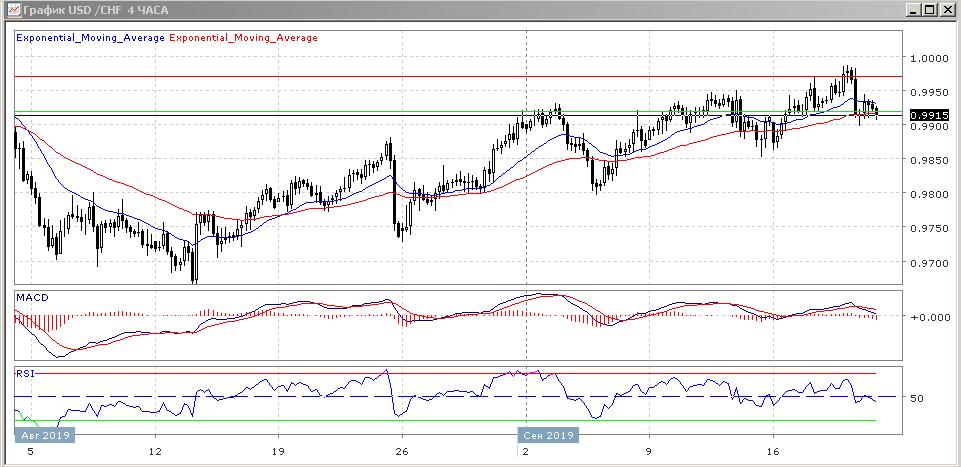
Task: Click date label 5 on time axis
Action: 31,452
